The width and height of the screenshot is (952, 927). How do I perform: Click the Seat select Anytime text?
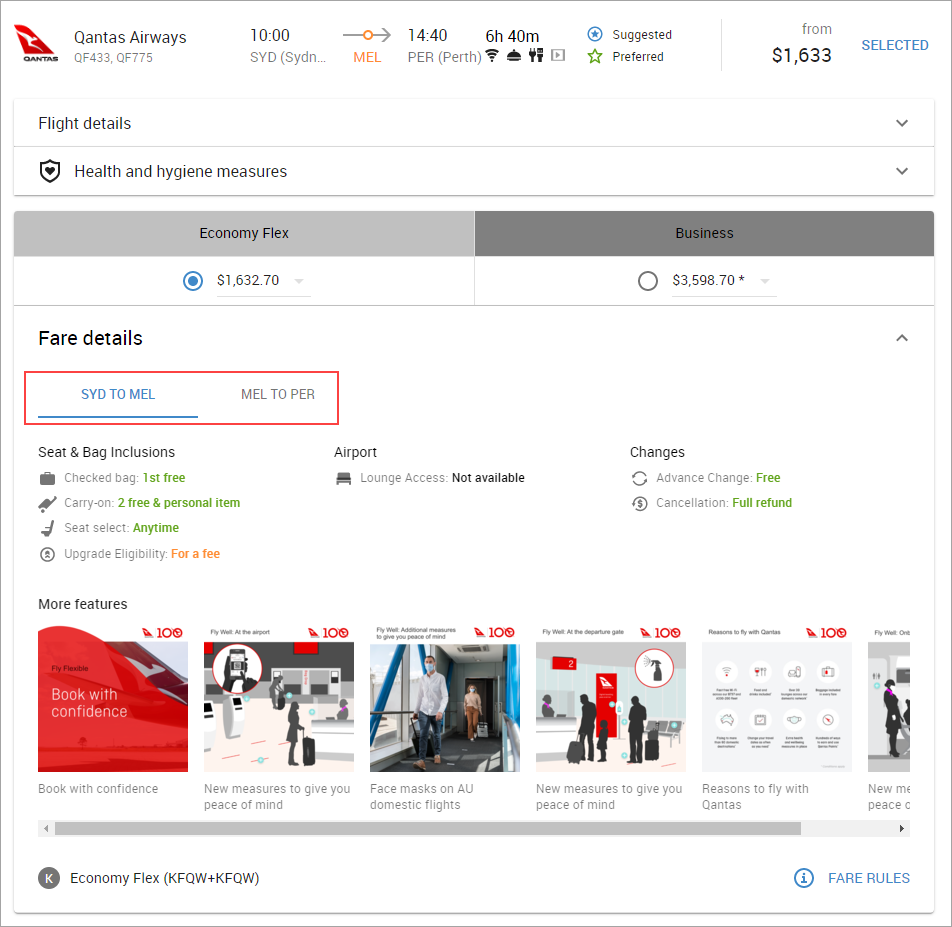coord(121,528)
